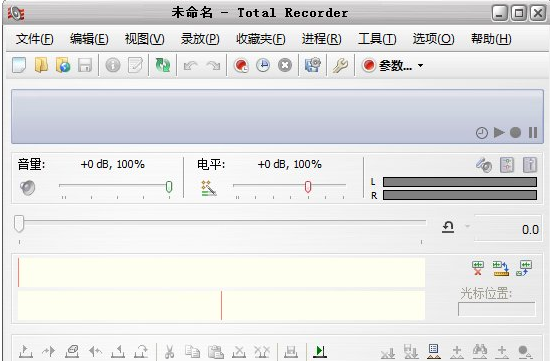Click the 电平 level wizard icon

209,188
